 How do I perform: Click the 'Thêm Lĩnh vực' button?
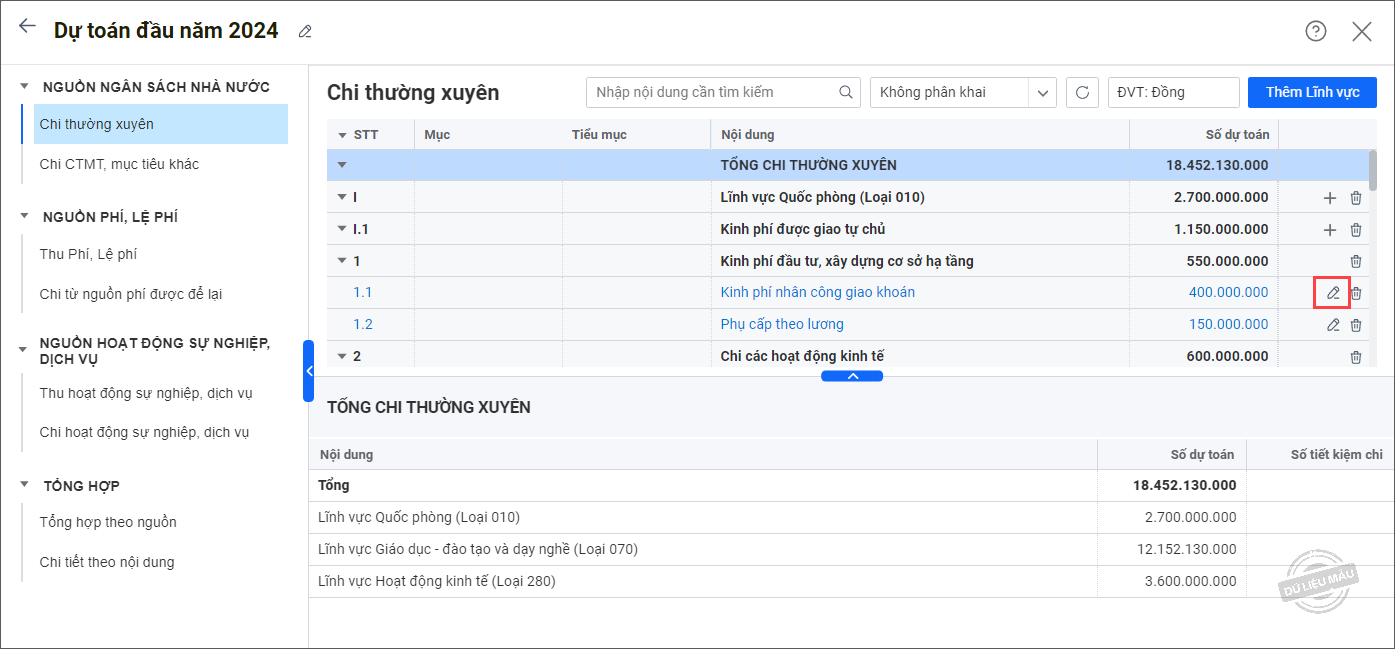[1312, 92]
